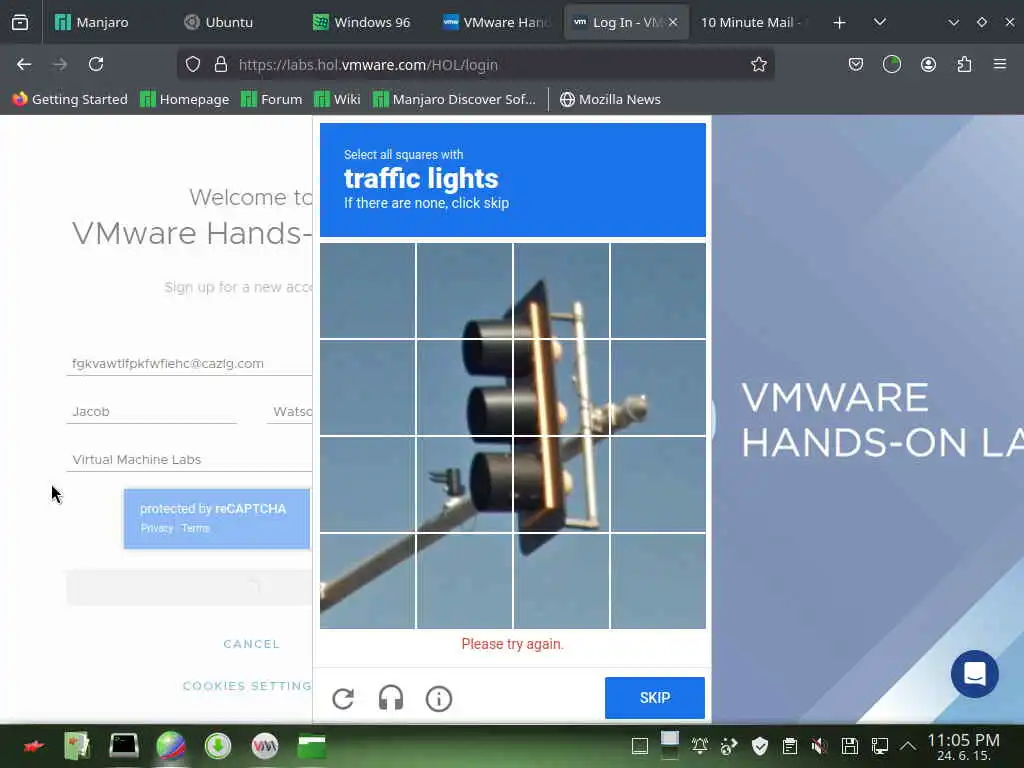The image size is (1024, 768).
Task: Get an audio challenge headphones icon
Action: click(x=391, y=699)
